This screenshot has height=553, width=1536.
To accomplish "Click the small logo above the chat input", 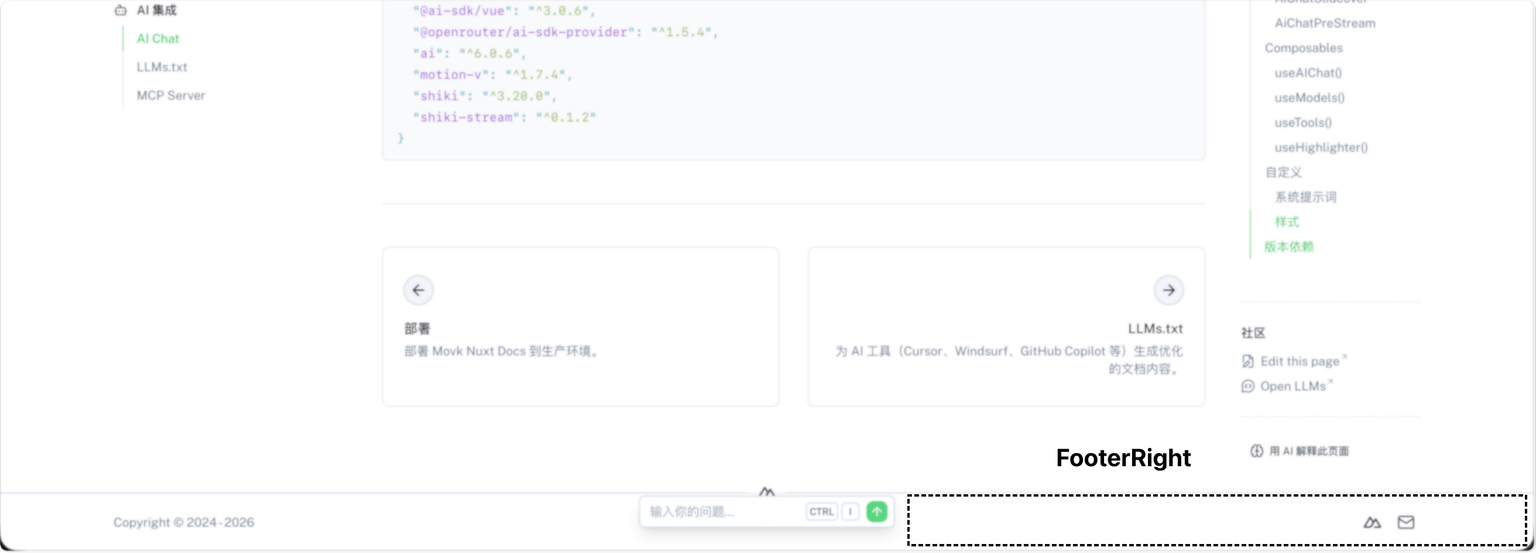I will (766, 492).
